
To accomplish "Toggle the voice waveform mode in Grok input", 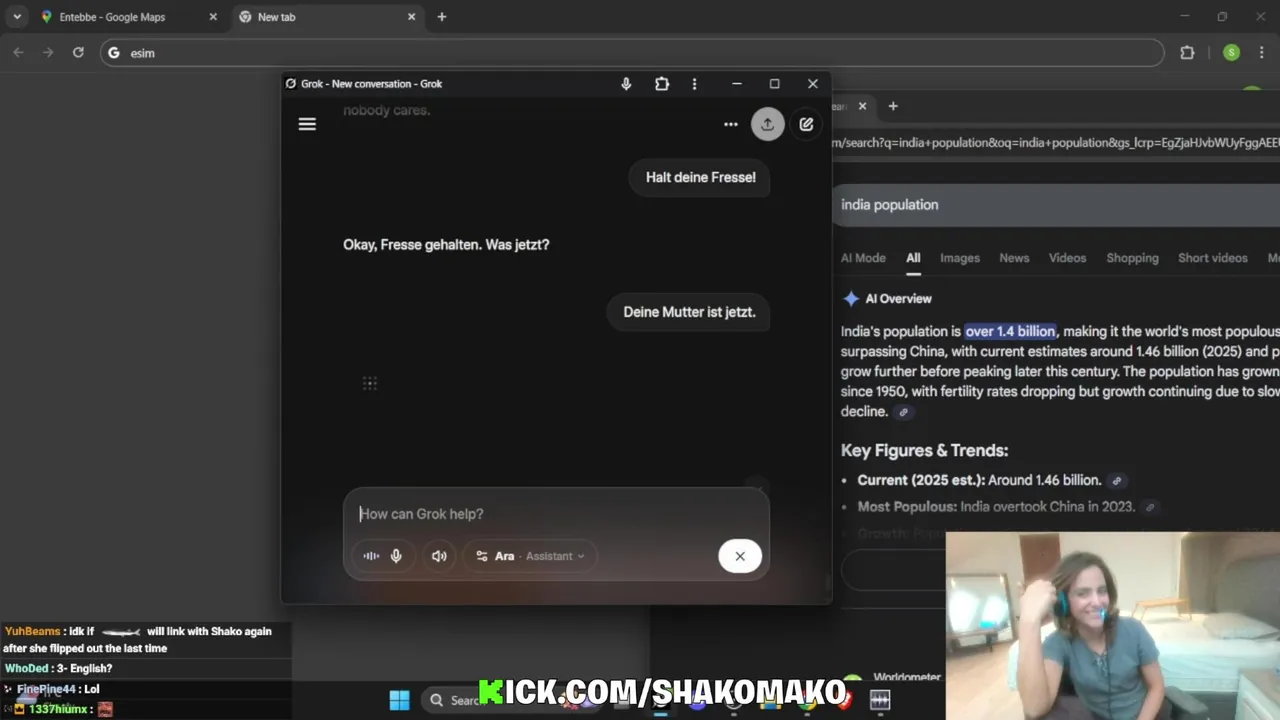I will pyautogui.click(x=371, y=556).
